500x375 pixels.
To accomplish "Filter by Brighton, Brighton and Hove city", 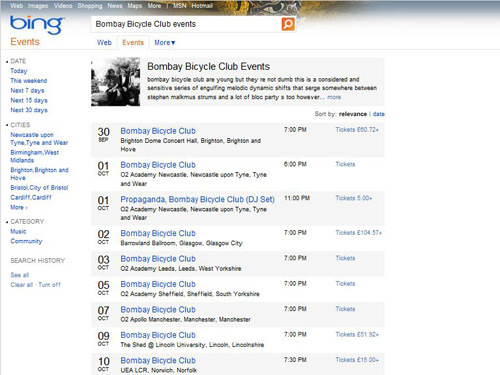I will [x=39, y=174].
